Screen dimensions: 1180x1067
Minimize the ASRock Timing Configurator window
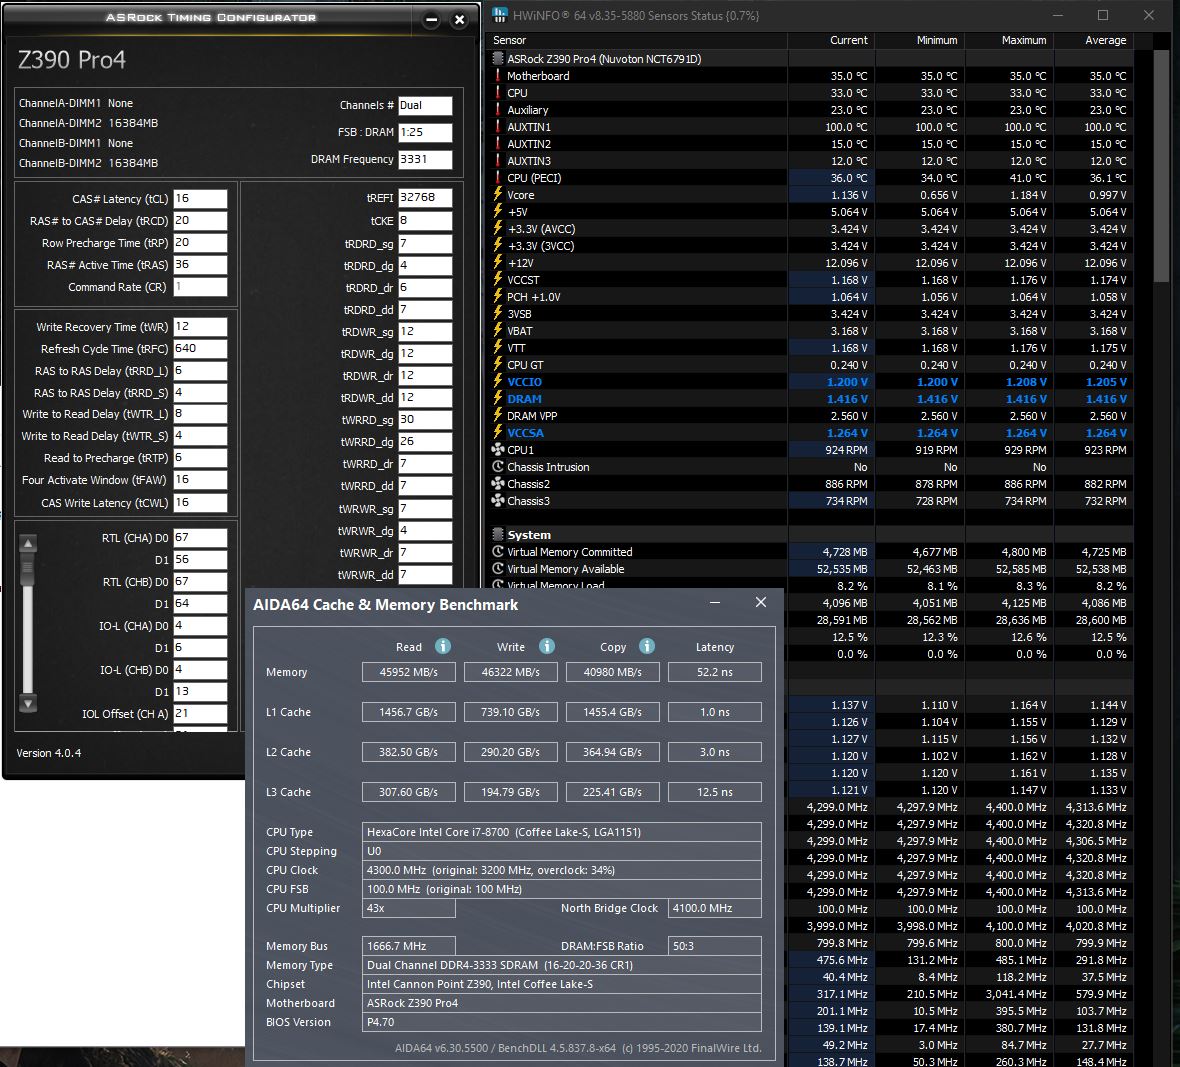431,20
